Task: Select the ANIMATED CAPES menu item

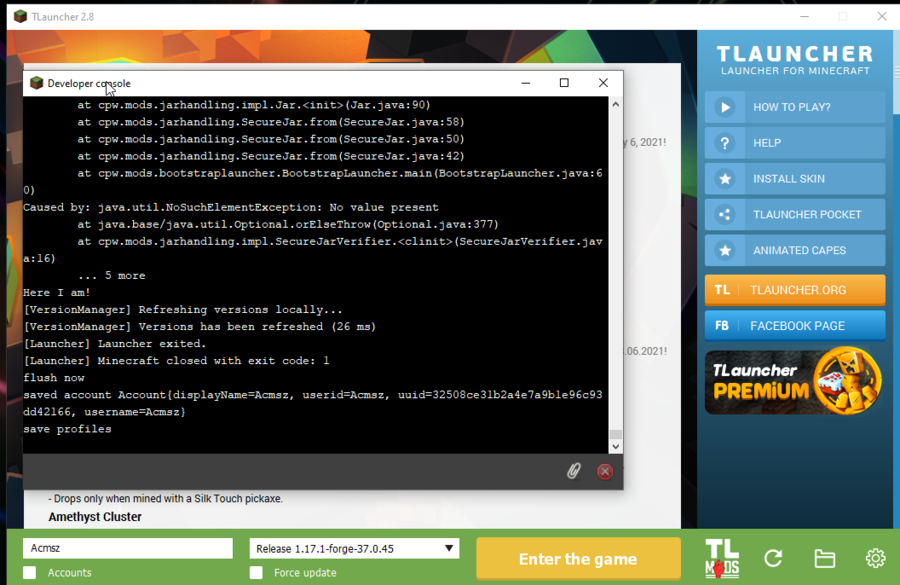Action: click(795, 250)
